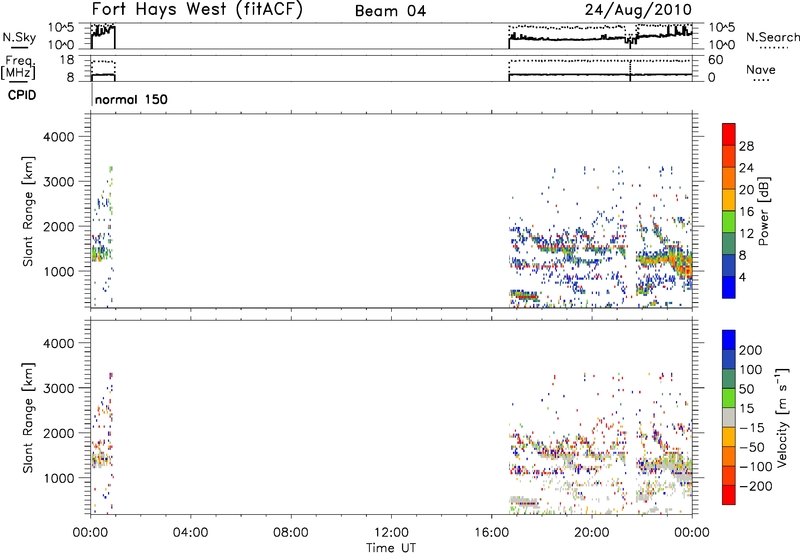Click the gray segment of velocity colorbar
The image size is (800, 554).
(x=729, y=417)
